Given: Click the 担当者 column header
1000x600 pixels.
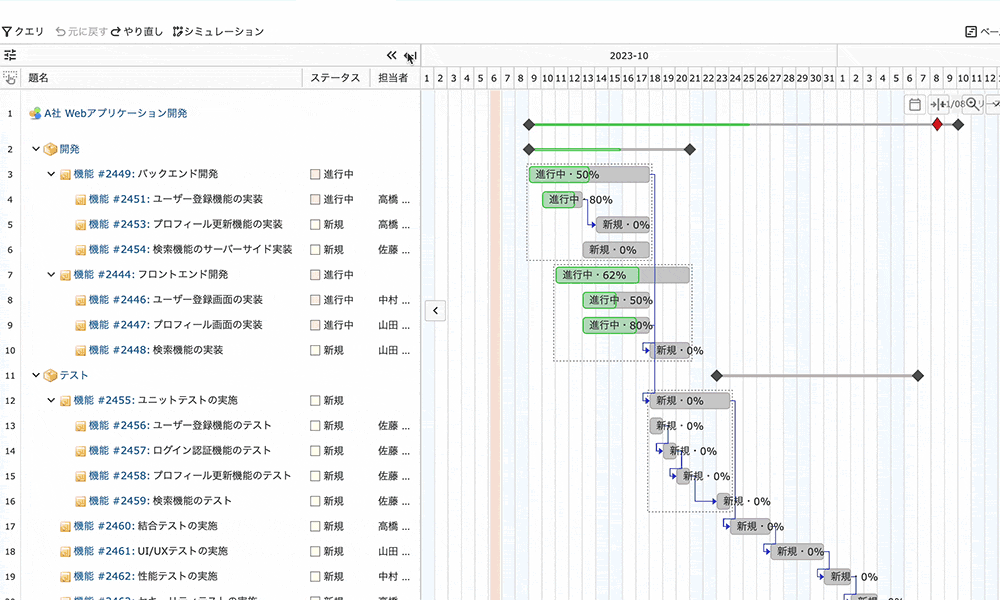Looking at the screenshot, I should point(393,78).
